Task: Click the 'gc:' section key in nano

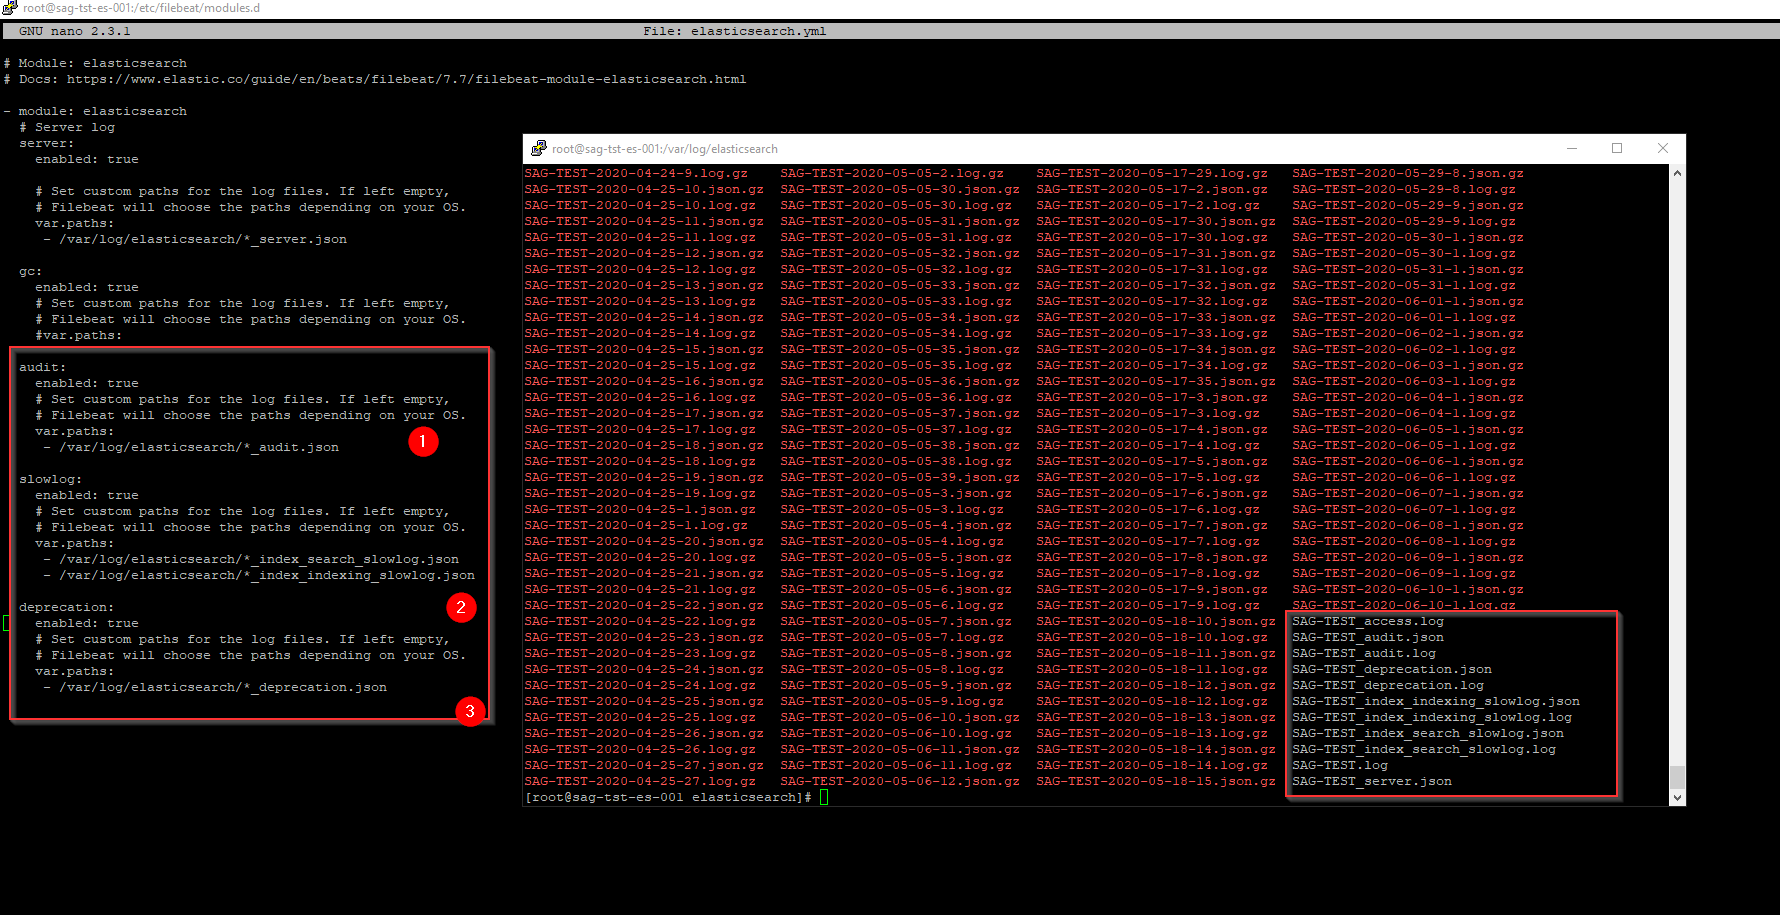Action: 31,271
